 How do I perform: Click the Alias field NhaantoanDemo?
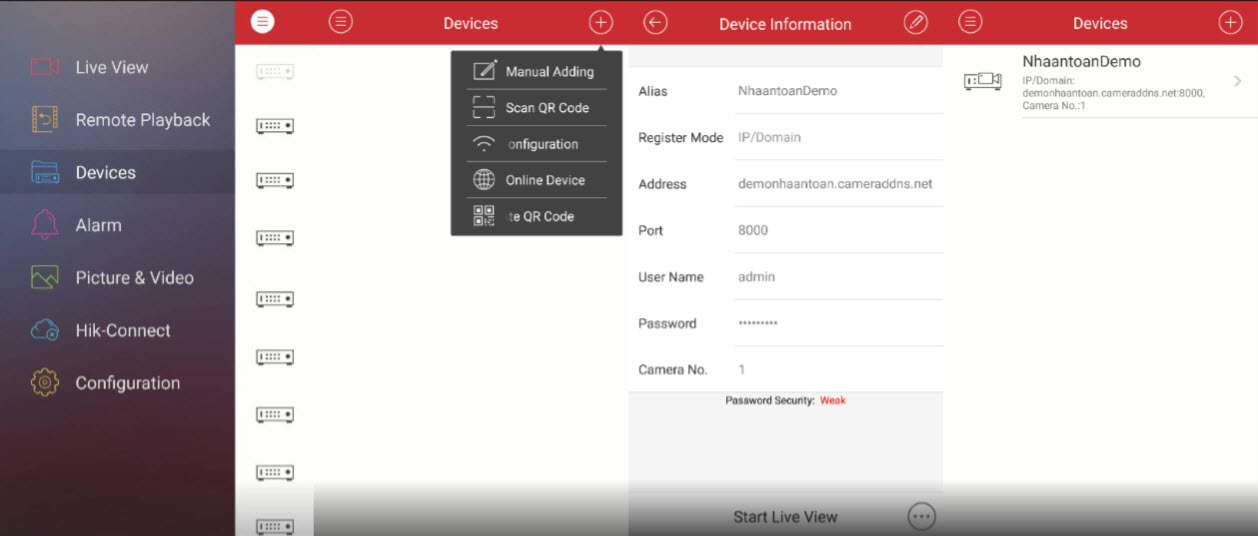click(x=787, y=91)
